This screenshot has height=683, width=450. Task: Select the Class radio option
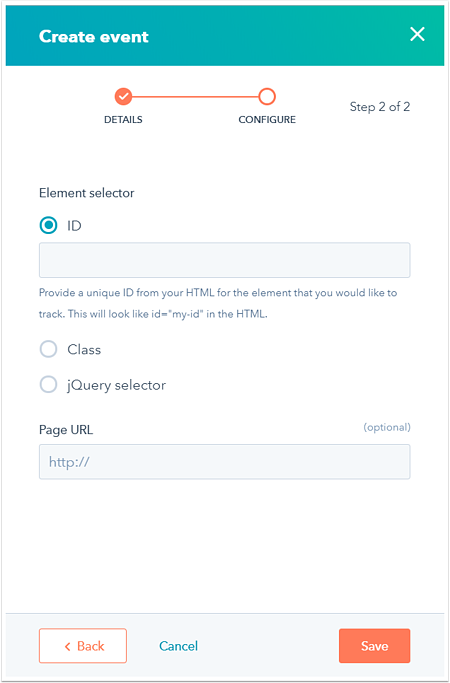pos(48,349)
